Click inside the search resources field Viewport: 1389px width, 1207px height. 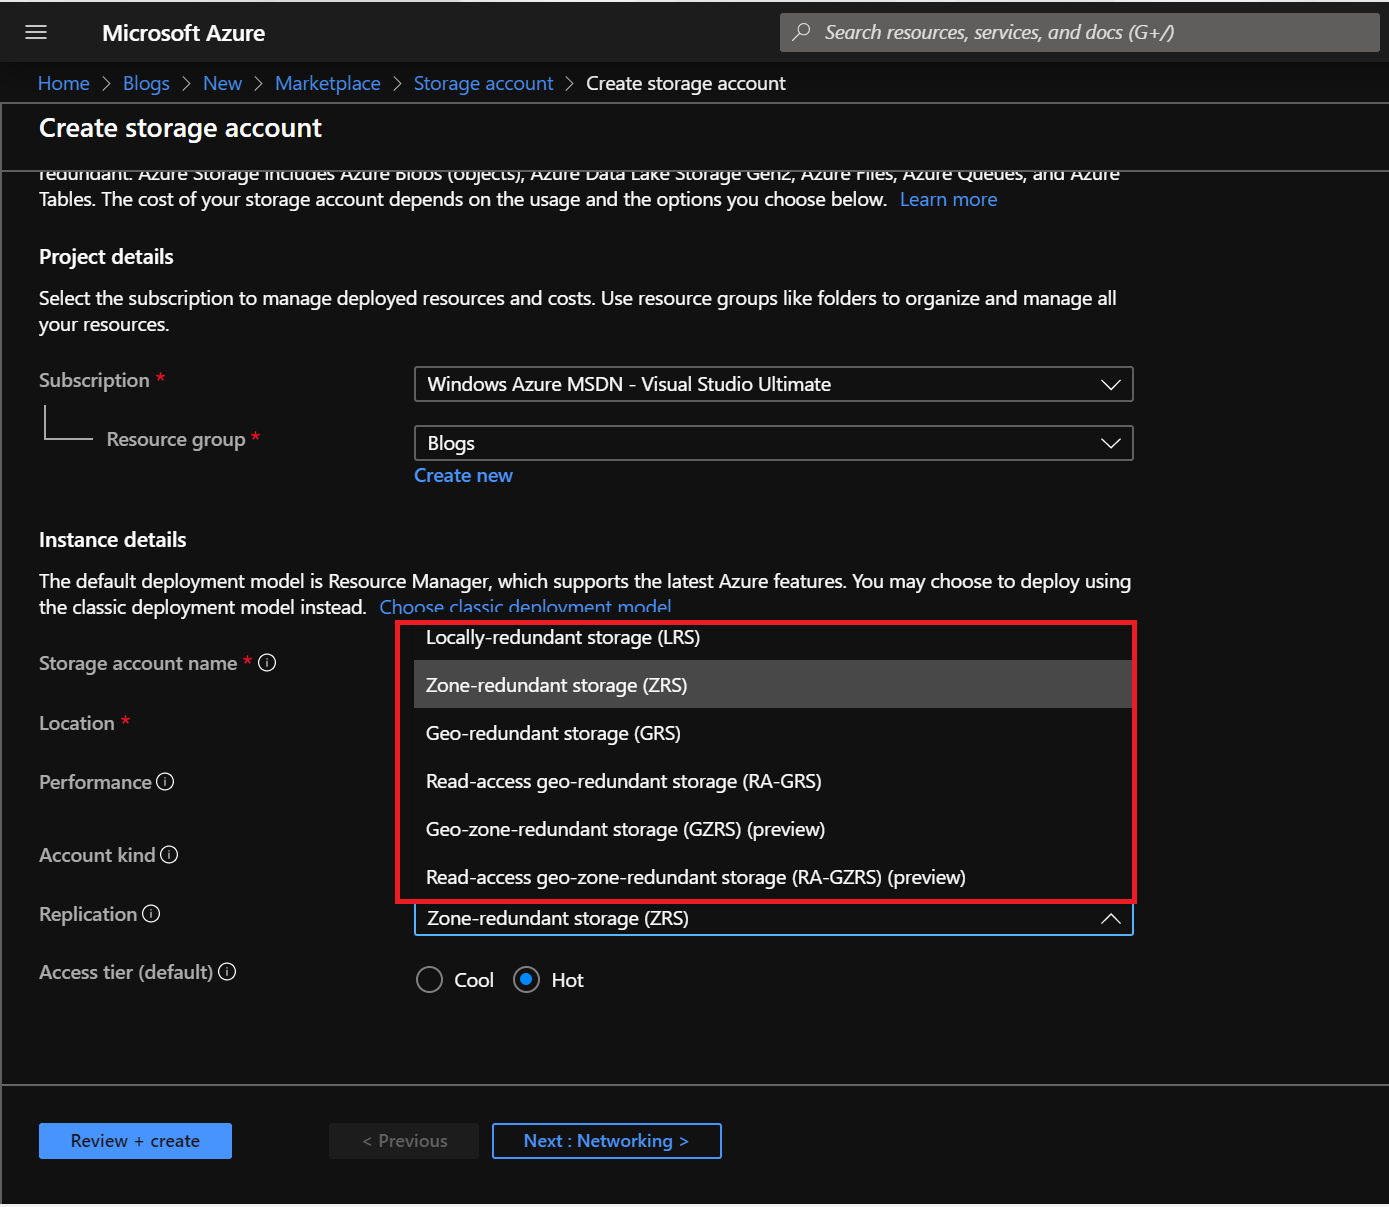tap(1000, 31)
